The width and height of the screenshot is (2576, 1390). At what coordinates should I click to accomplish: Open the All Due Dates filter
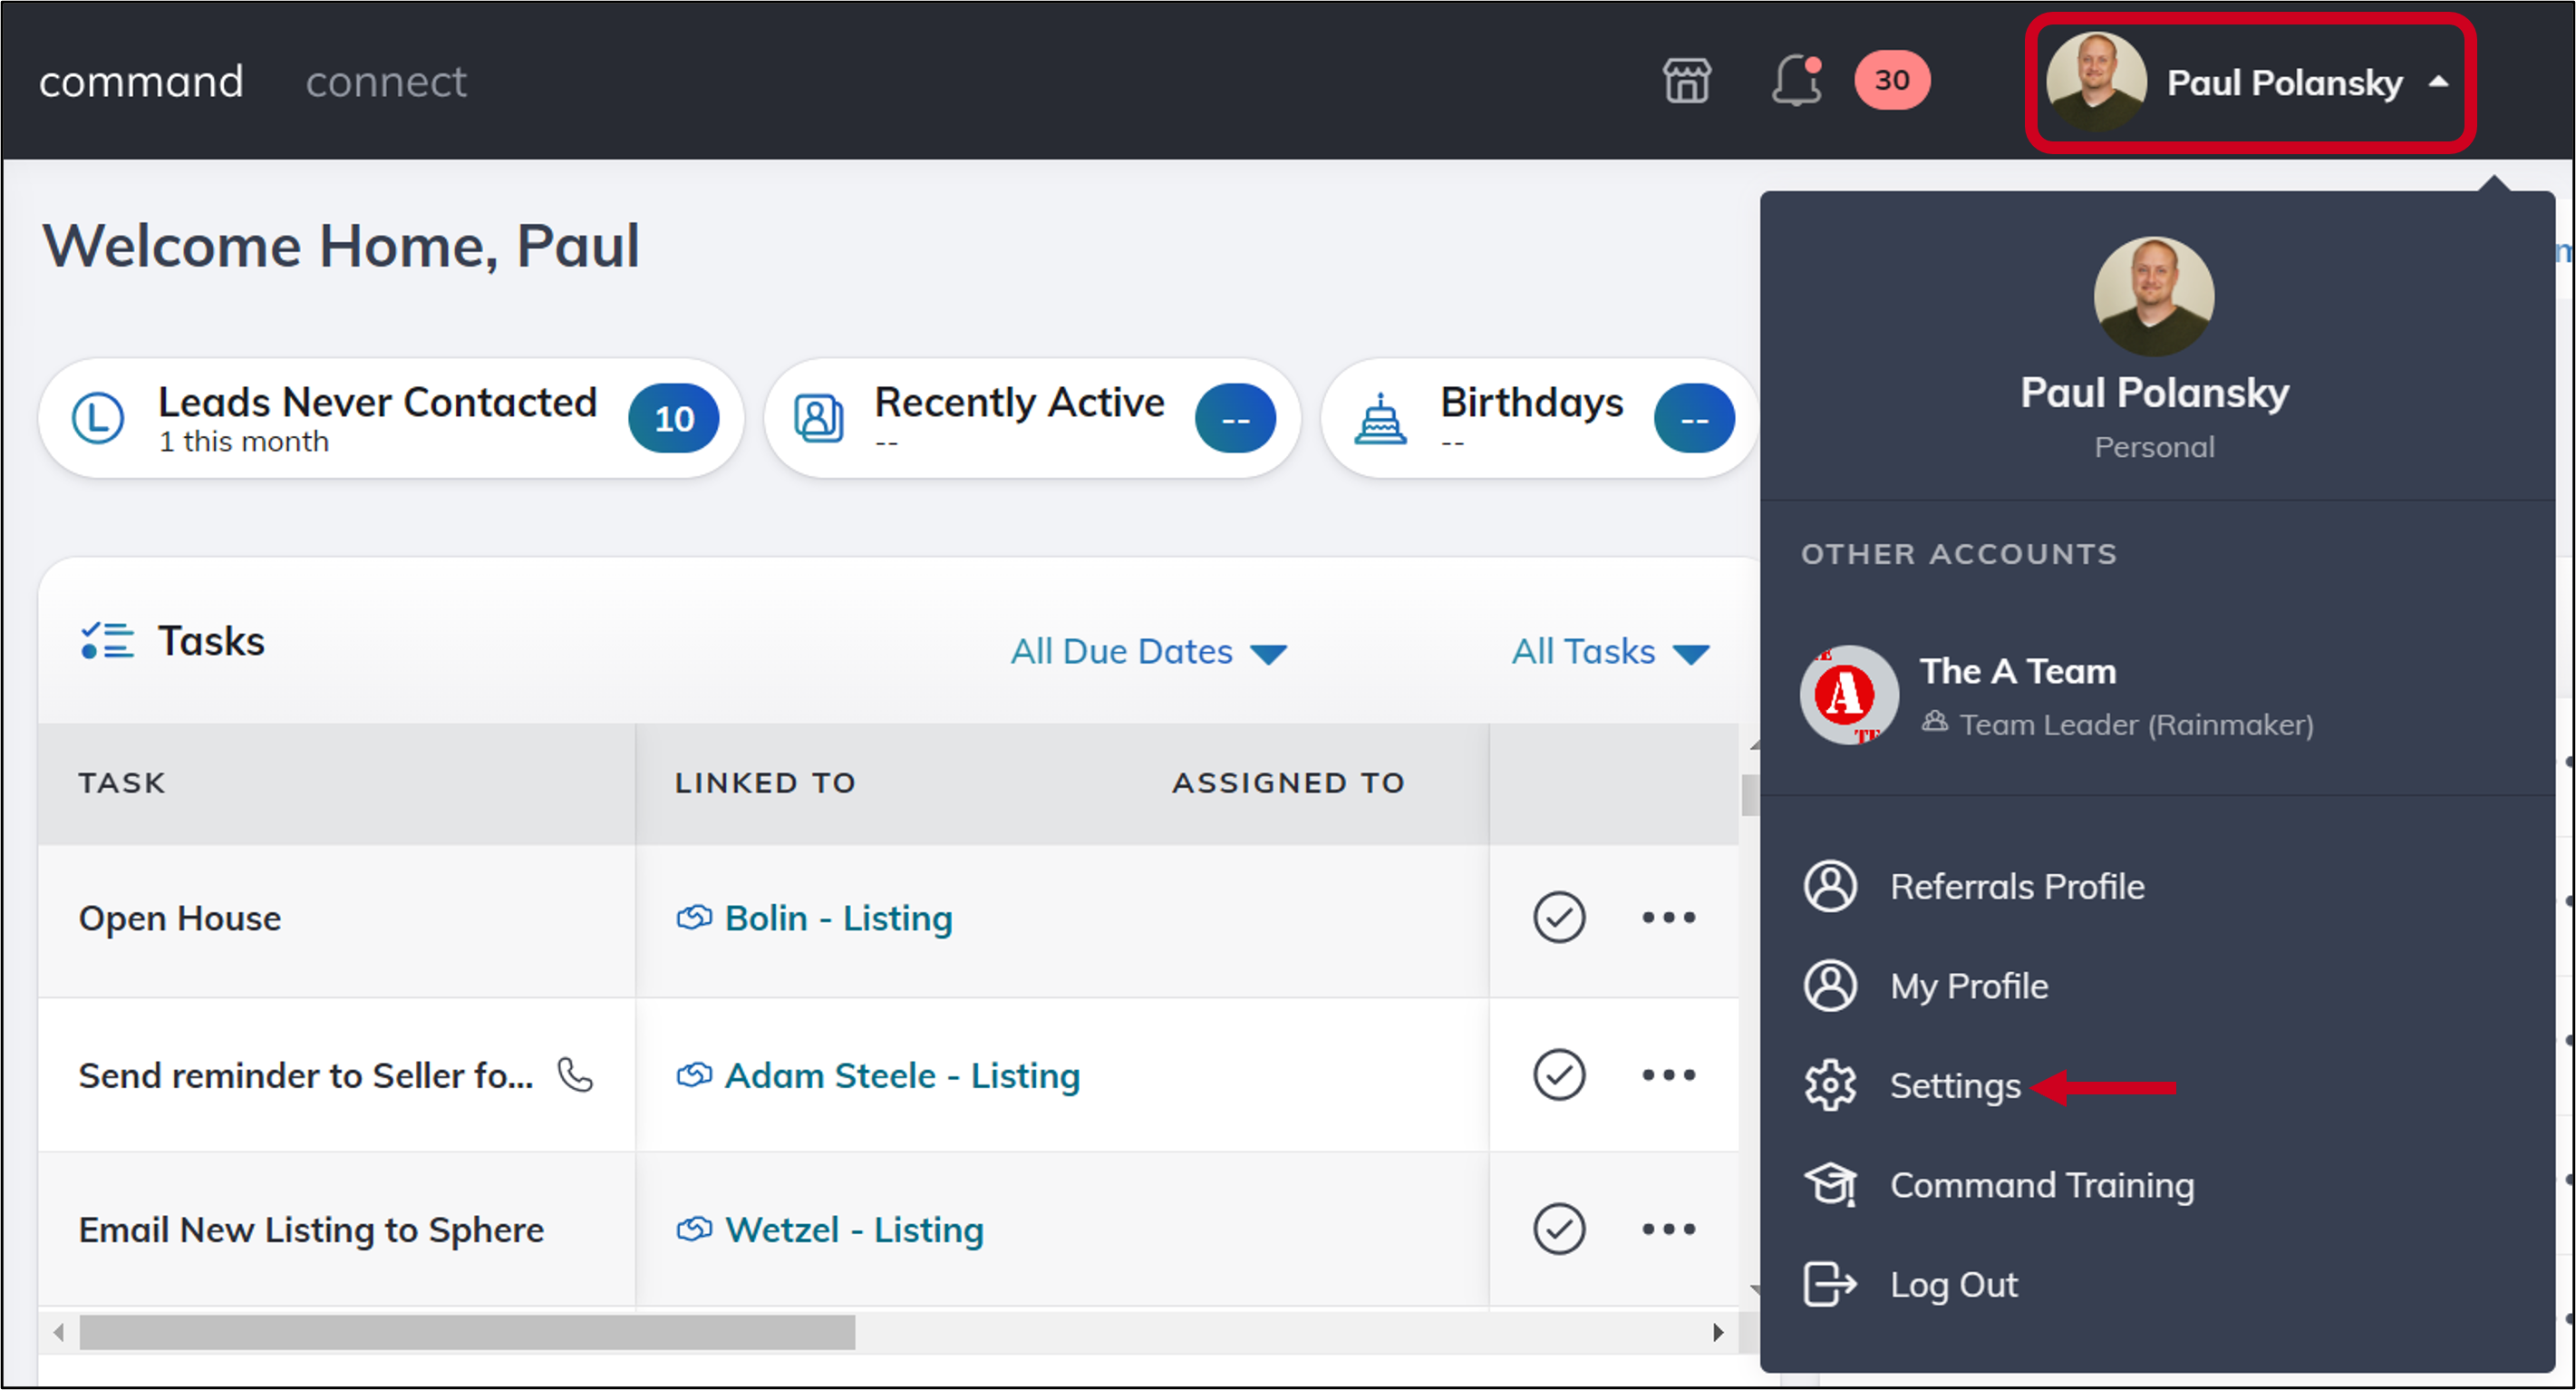click(x=1148, y=651)
